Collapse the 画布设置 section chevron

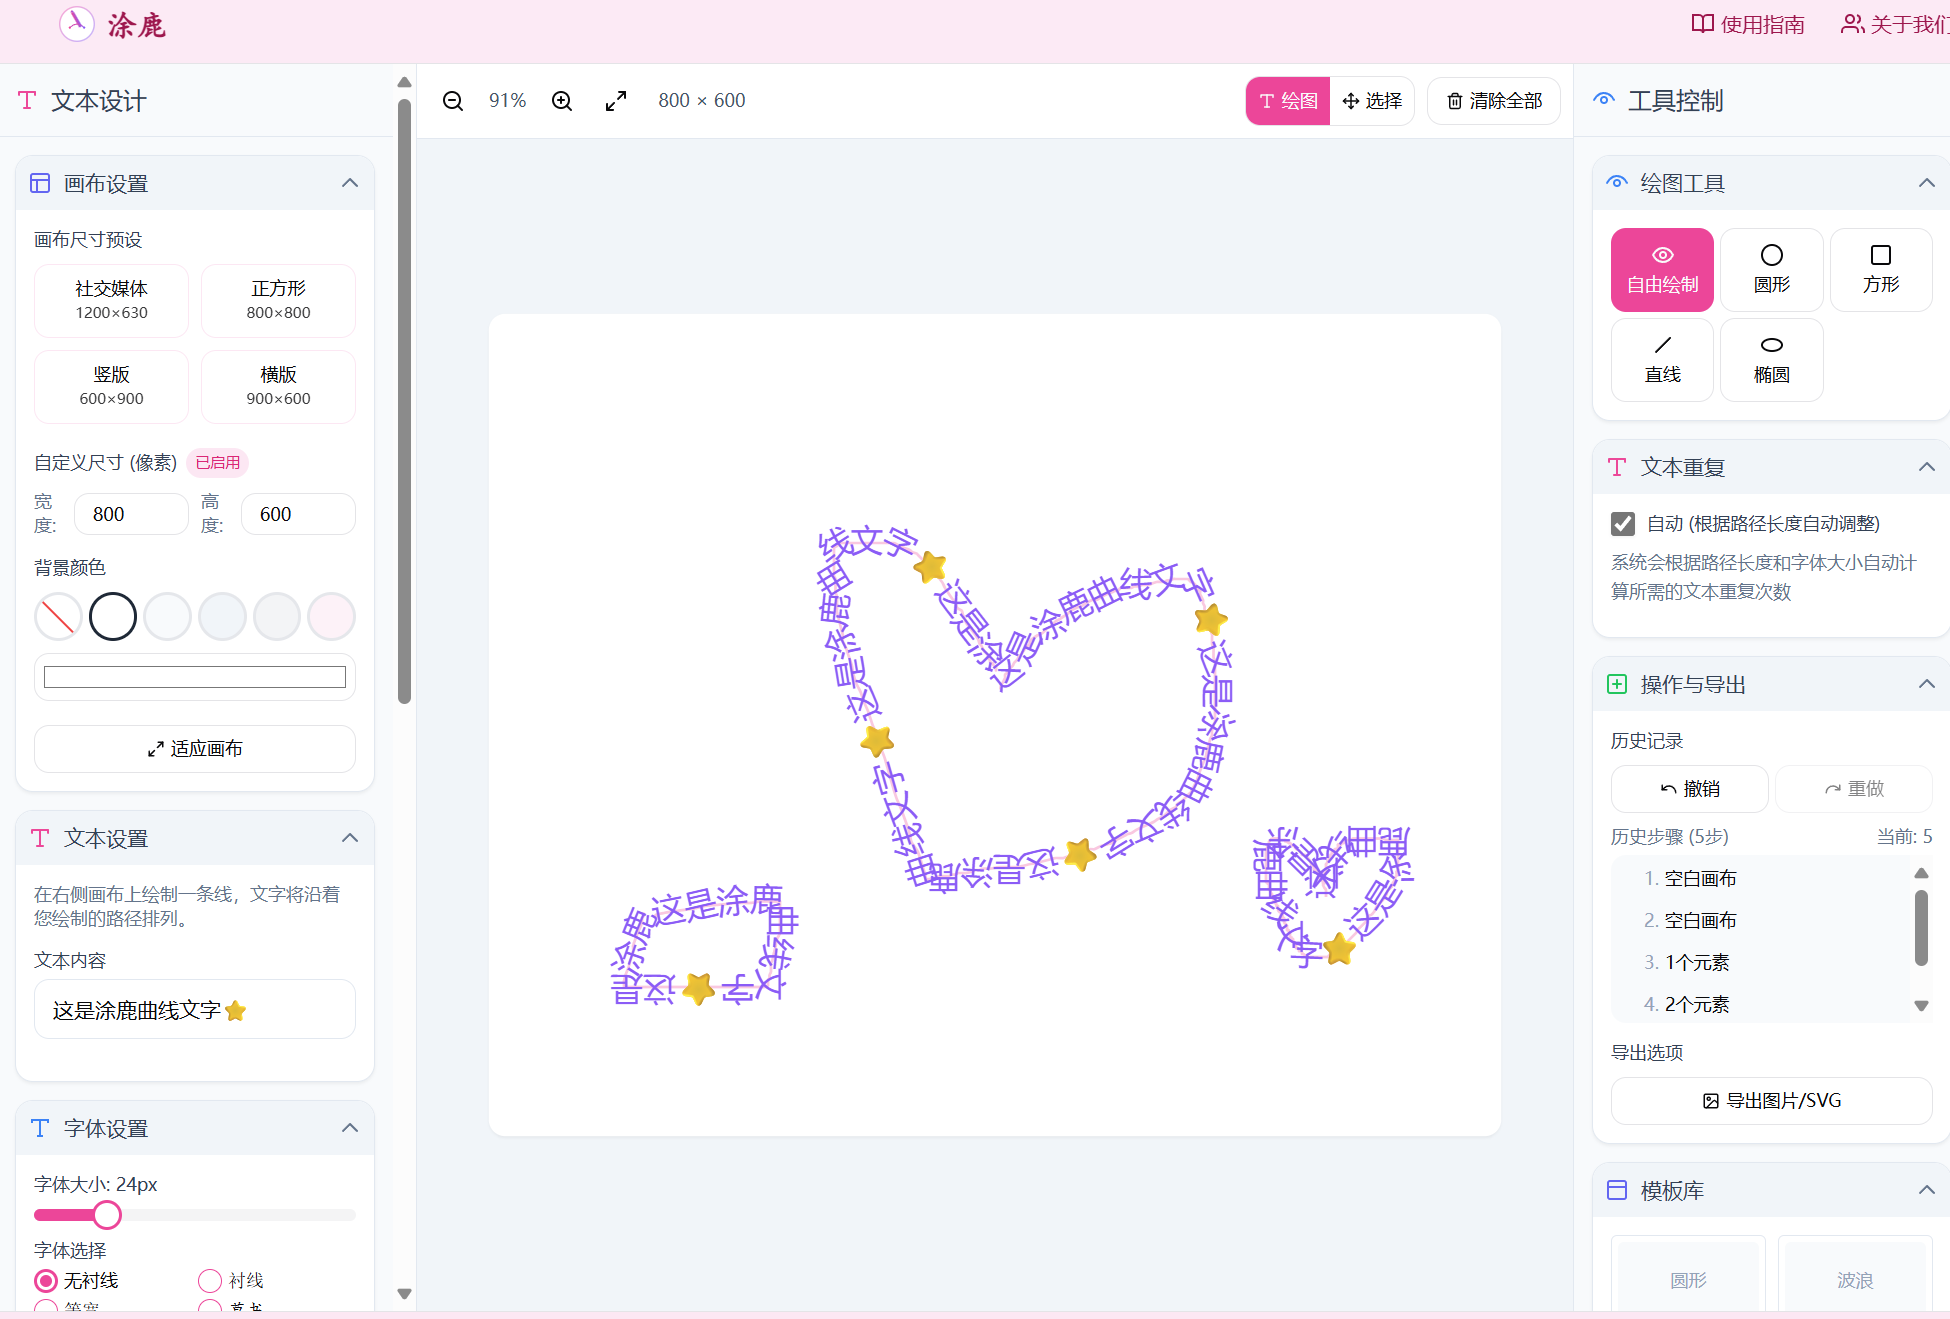[x=350, y=183]
